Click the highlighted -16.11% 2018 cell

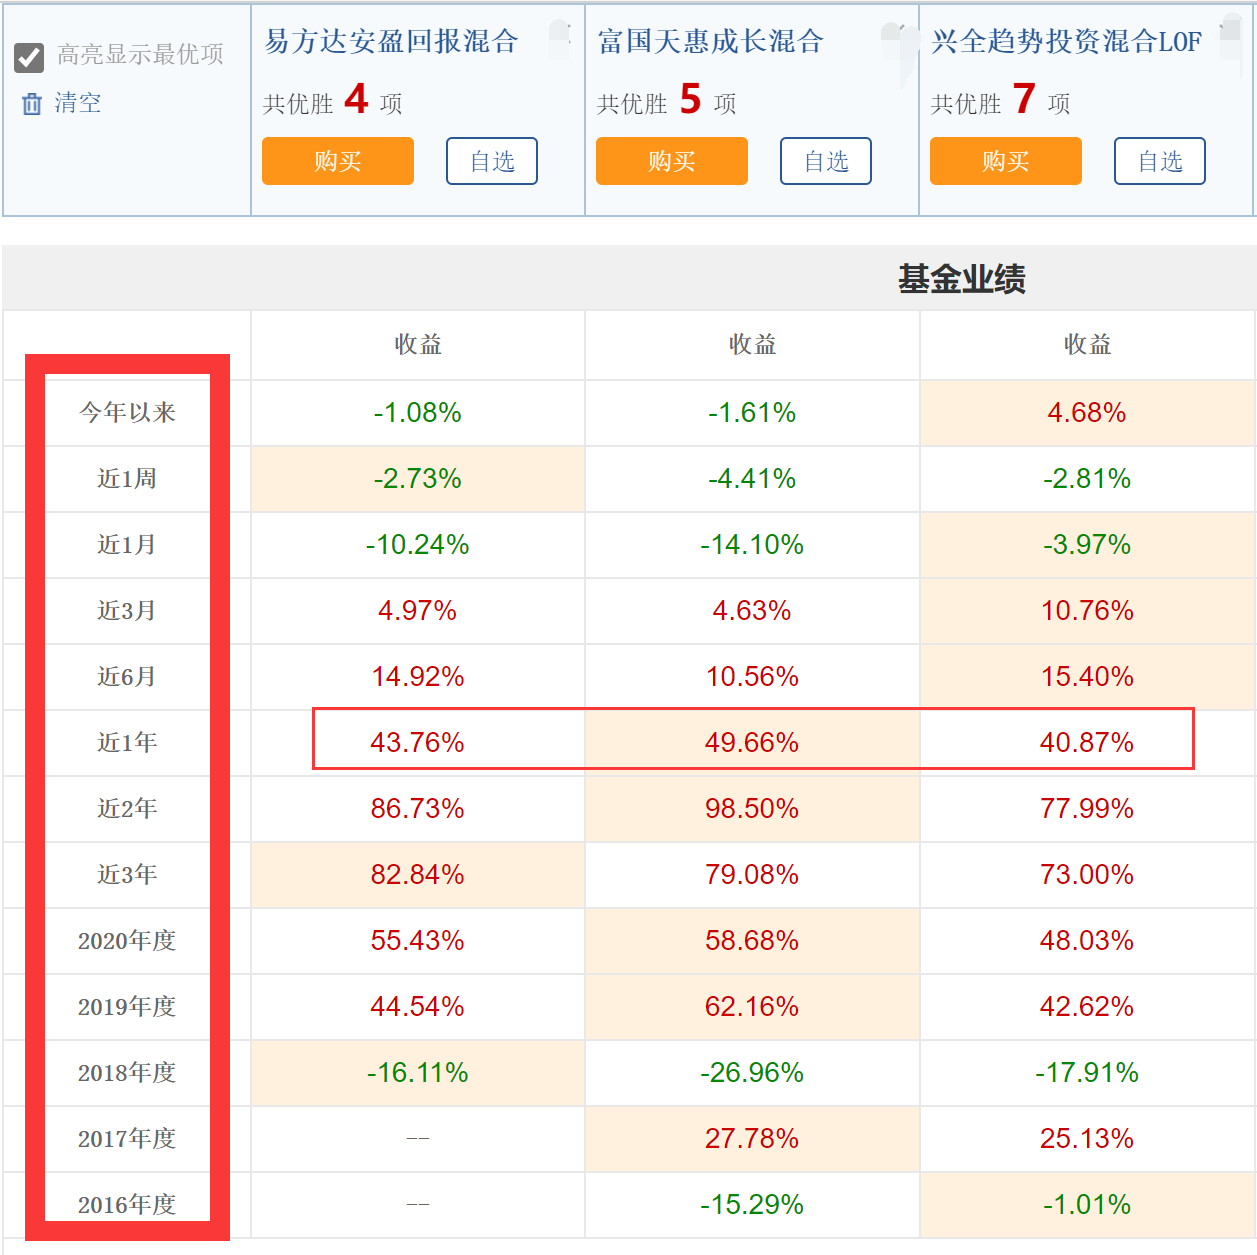pos(418,1073)
